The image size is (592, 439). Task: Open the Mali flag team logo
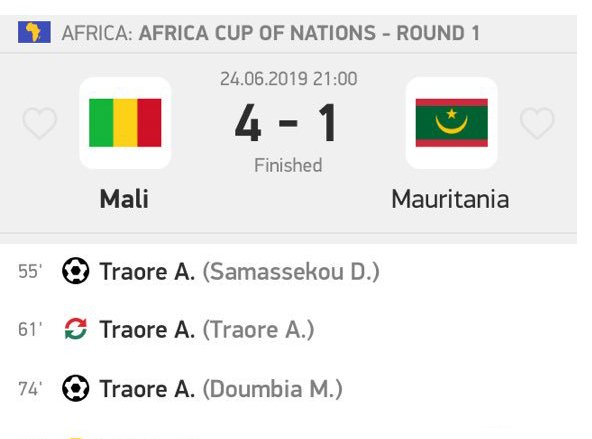pyautogui.click(x=125, y=123)
